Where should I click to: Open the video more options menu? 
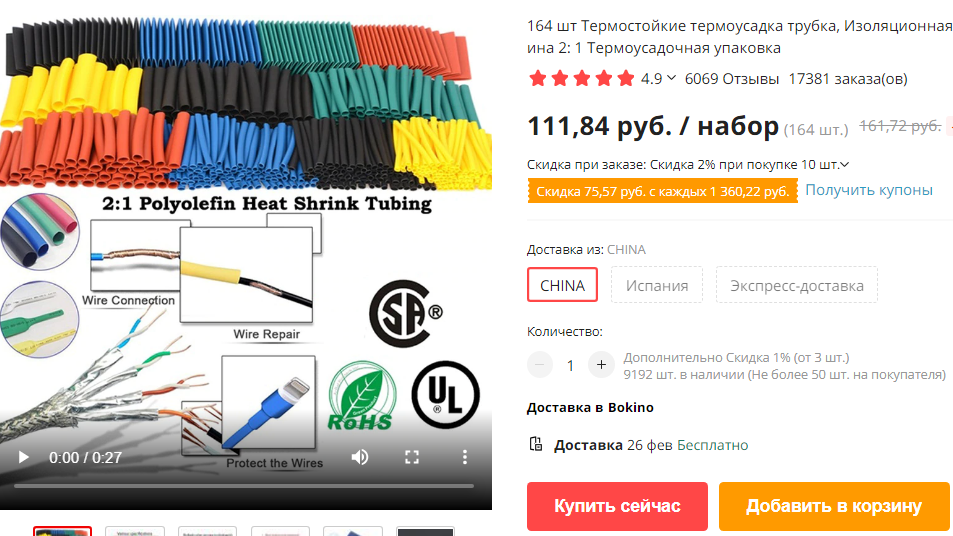pos(464,457)
